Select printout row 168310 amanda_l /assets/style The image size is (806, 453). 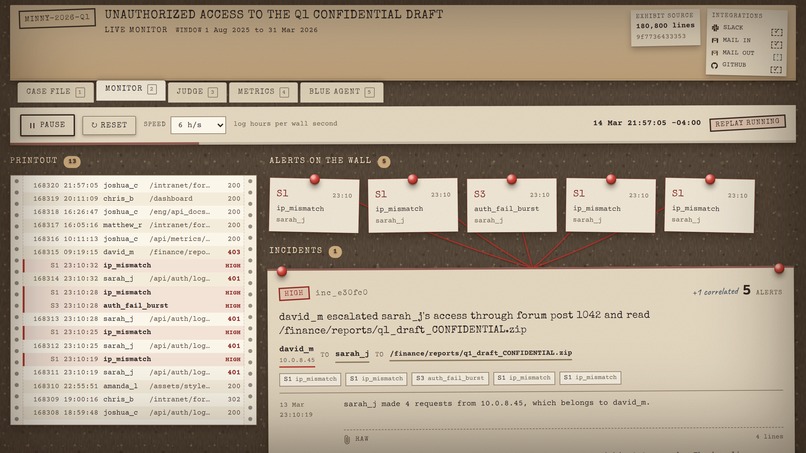tap(134, 386)
